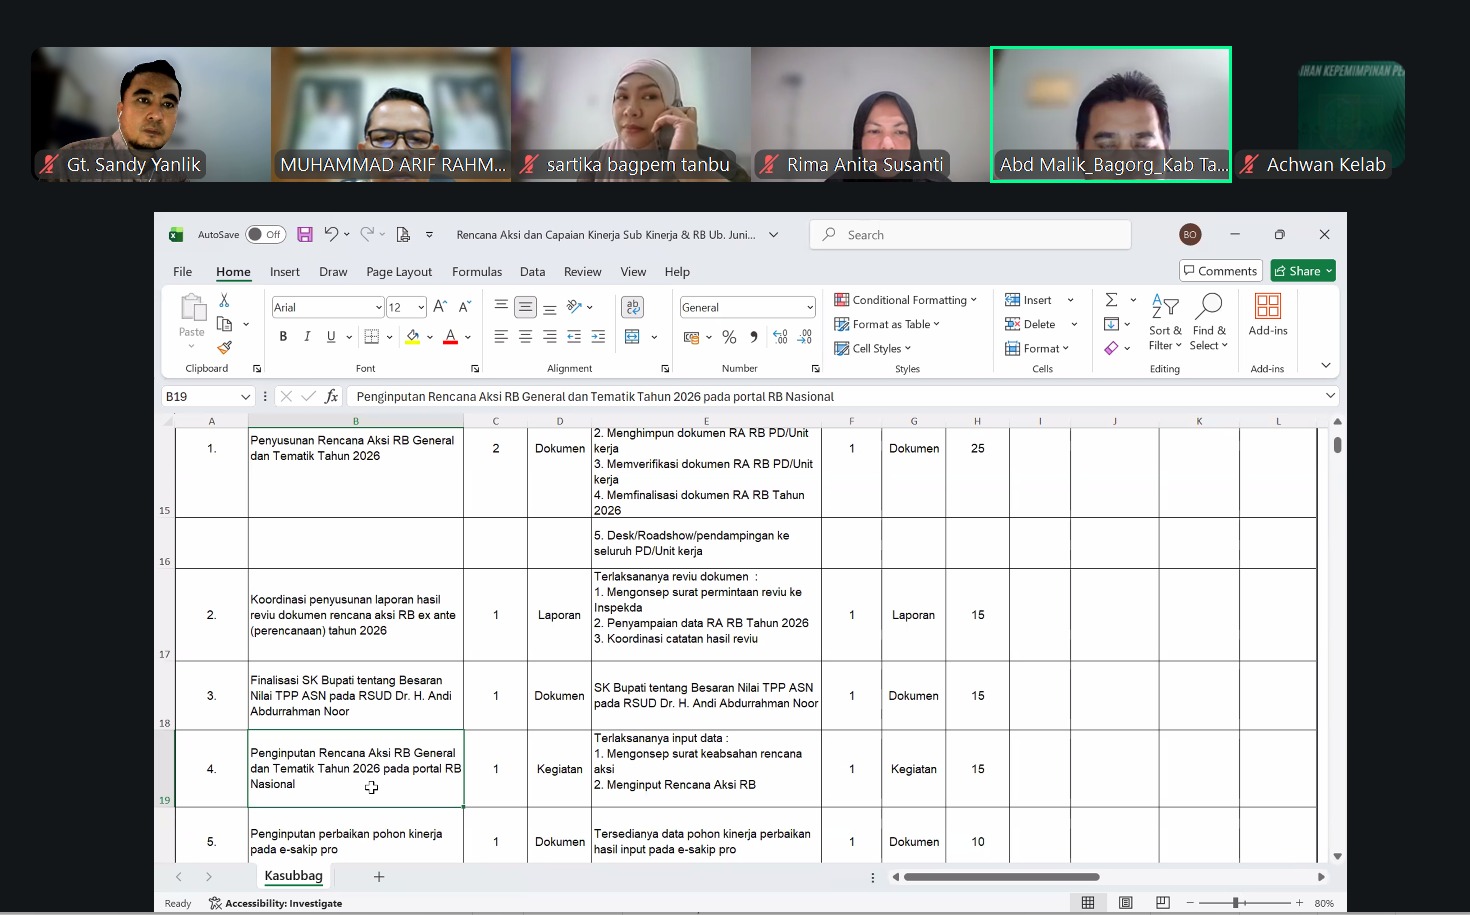The height and width of the screenshot is (915, 1470).
Task: Adjust the zoom slider handle
Action: click(1236, 903)
